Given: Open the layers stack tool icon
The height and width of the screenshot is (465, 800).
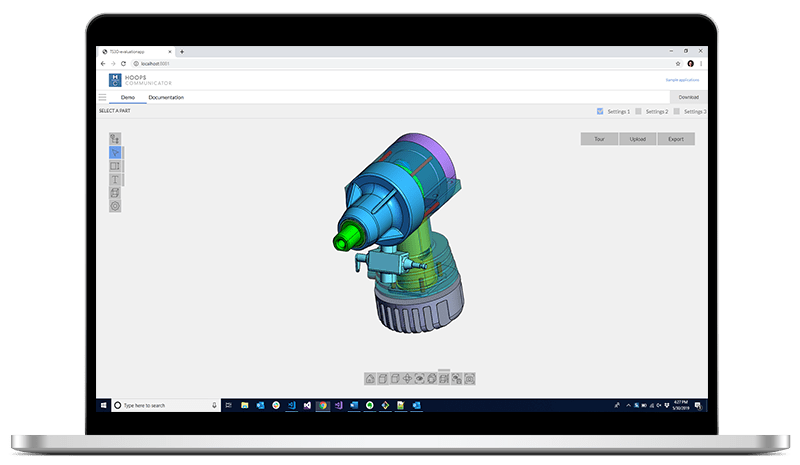Looking at the screenshot, I should click(115, 192).
